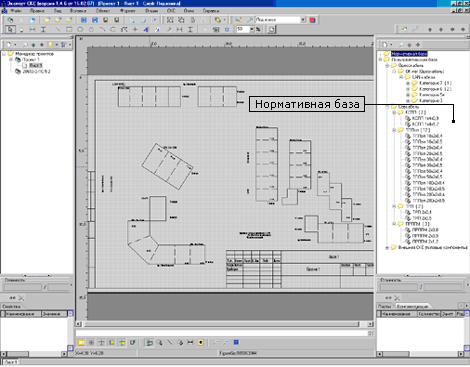Image resolution: width=470 pixels, height=367 pixels.
Task: Toggle the green grid snap icon below canvas
Action: pyautogui.click(x=101, y=342)
